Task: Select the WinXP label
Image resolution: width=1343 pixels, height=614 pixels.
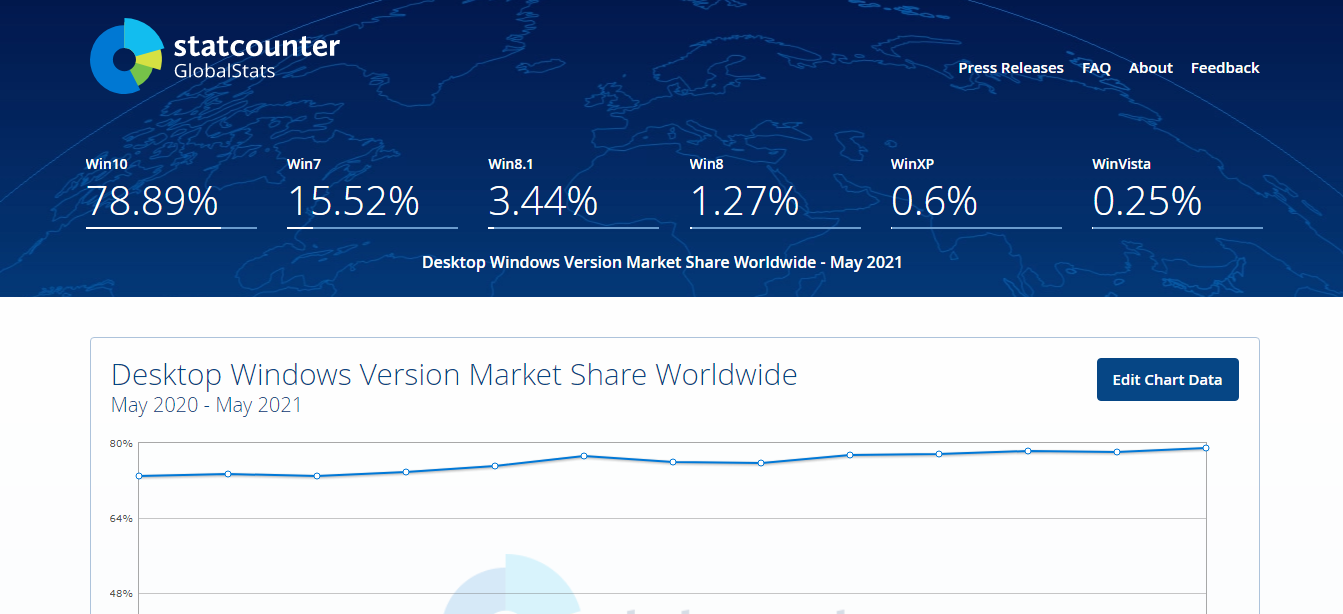Action: point(913,164)
